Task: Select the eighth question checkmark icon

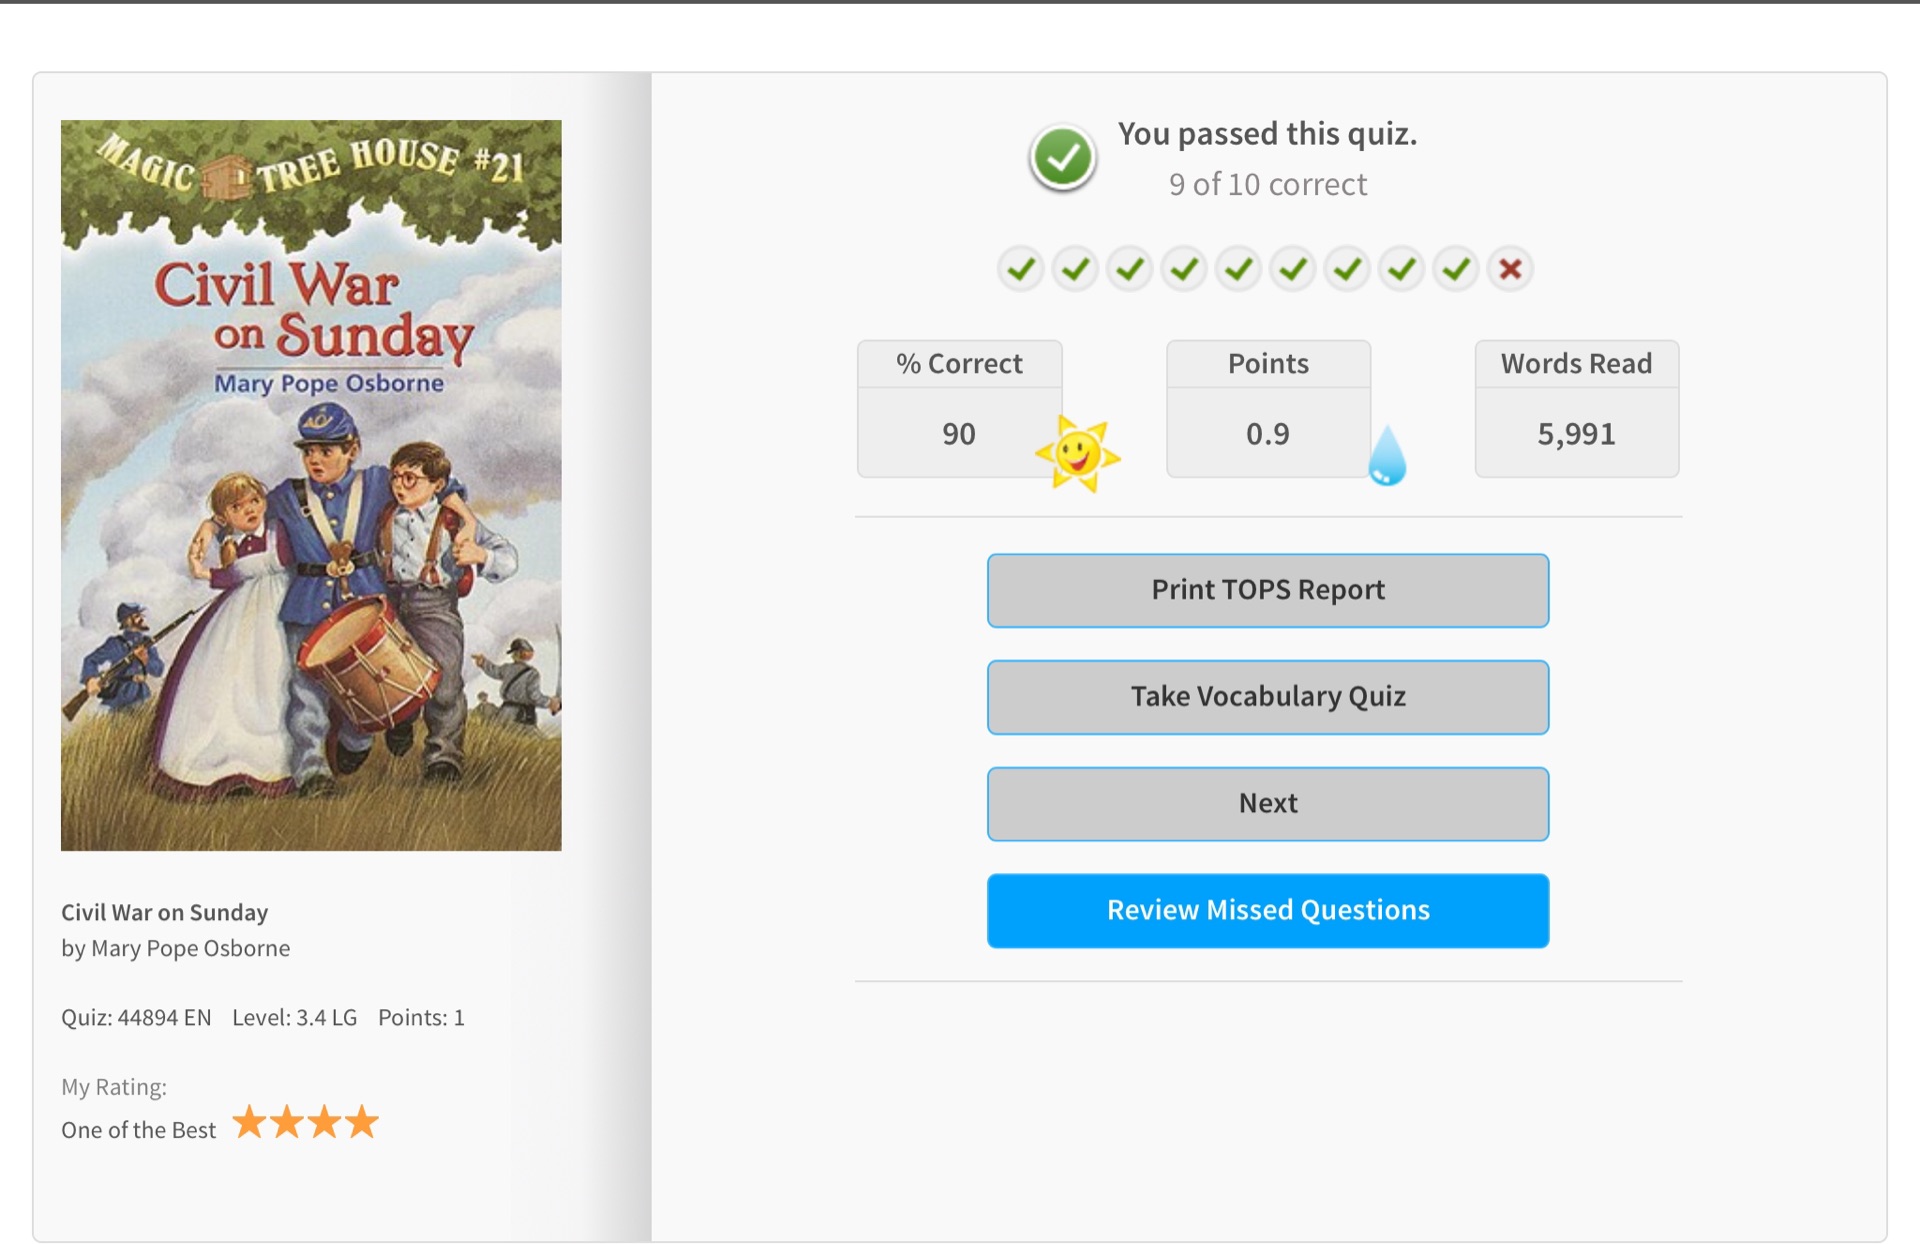Action: point(1402,269)
